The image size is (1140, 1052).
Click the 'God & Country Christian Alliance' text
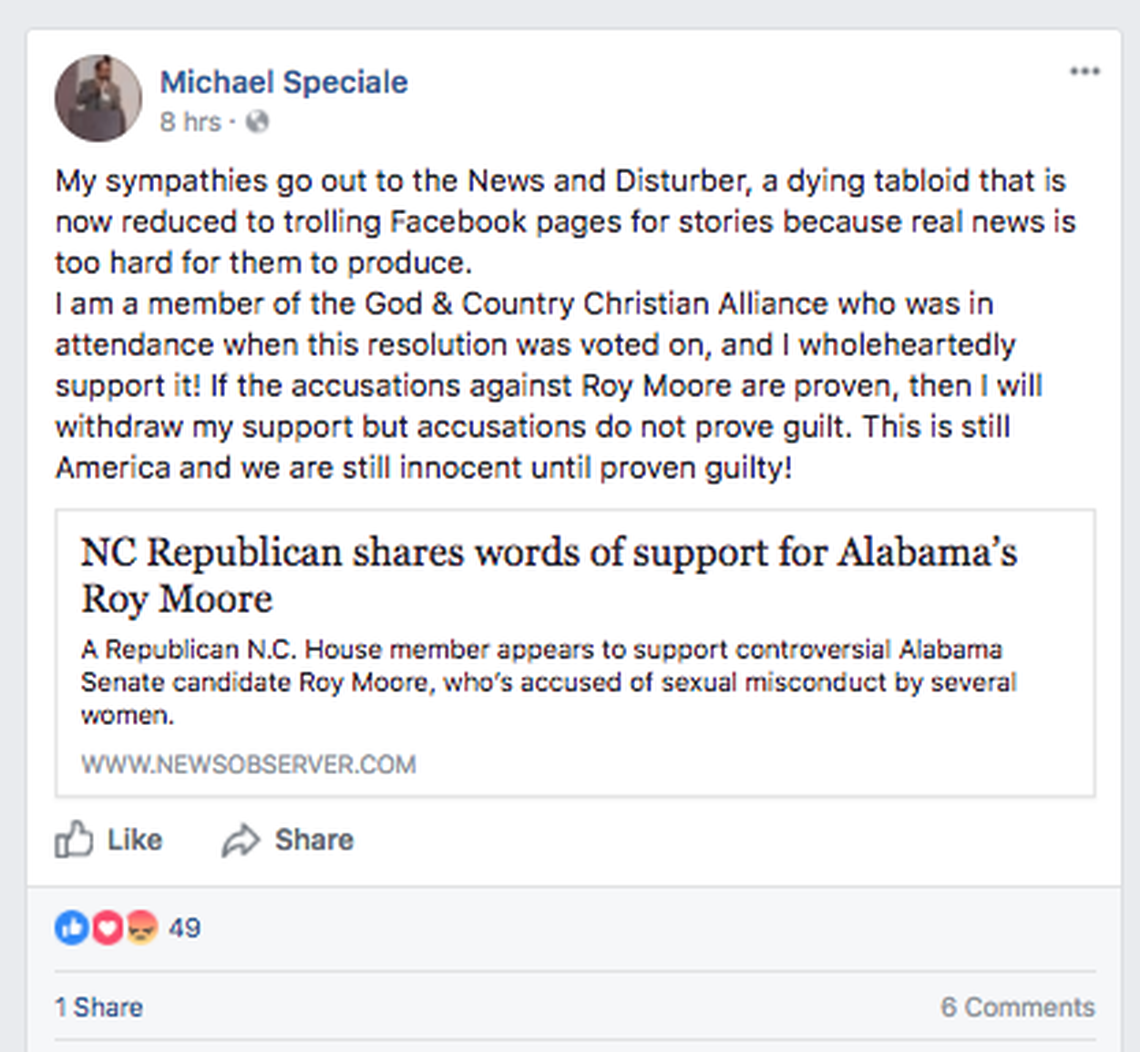point(559,303)
